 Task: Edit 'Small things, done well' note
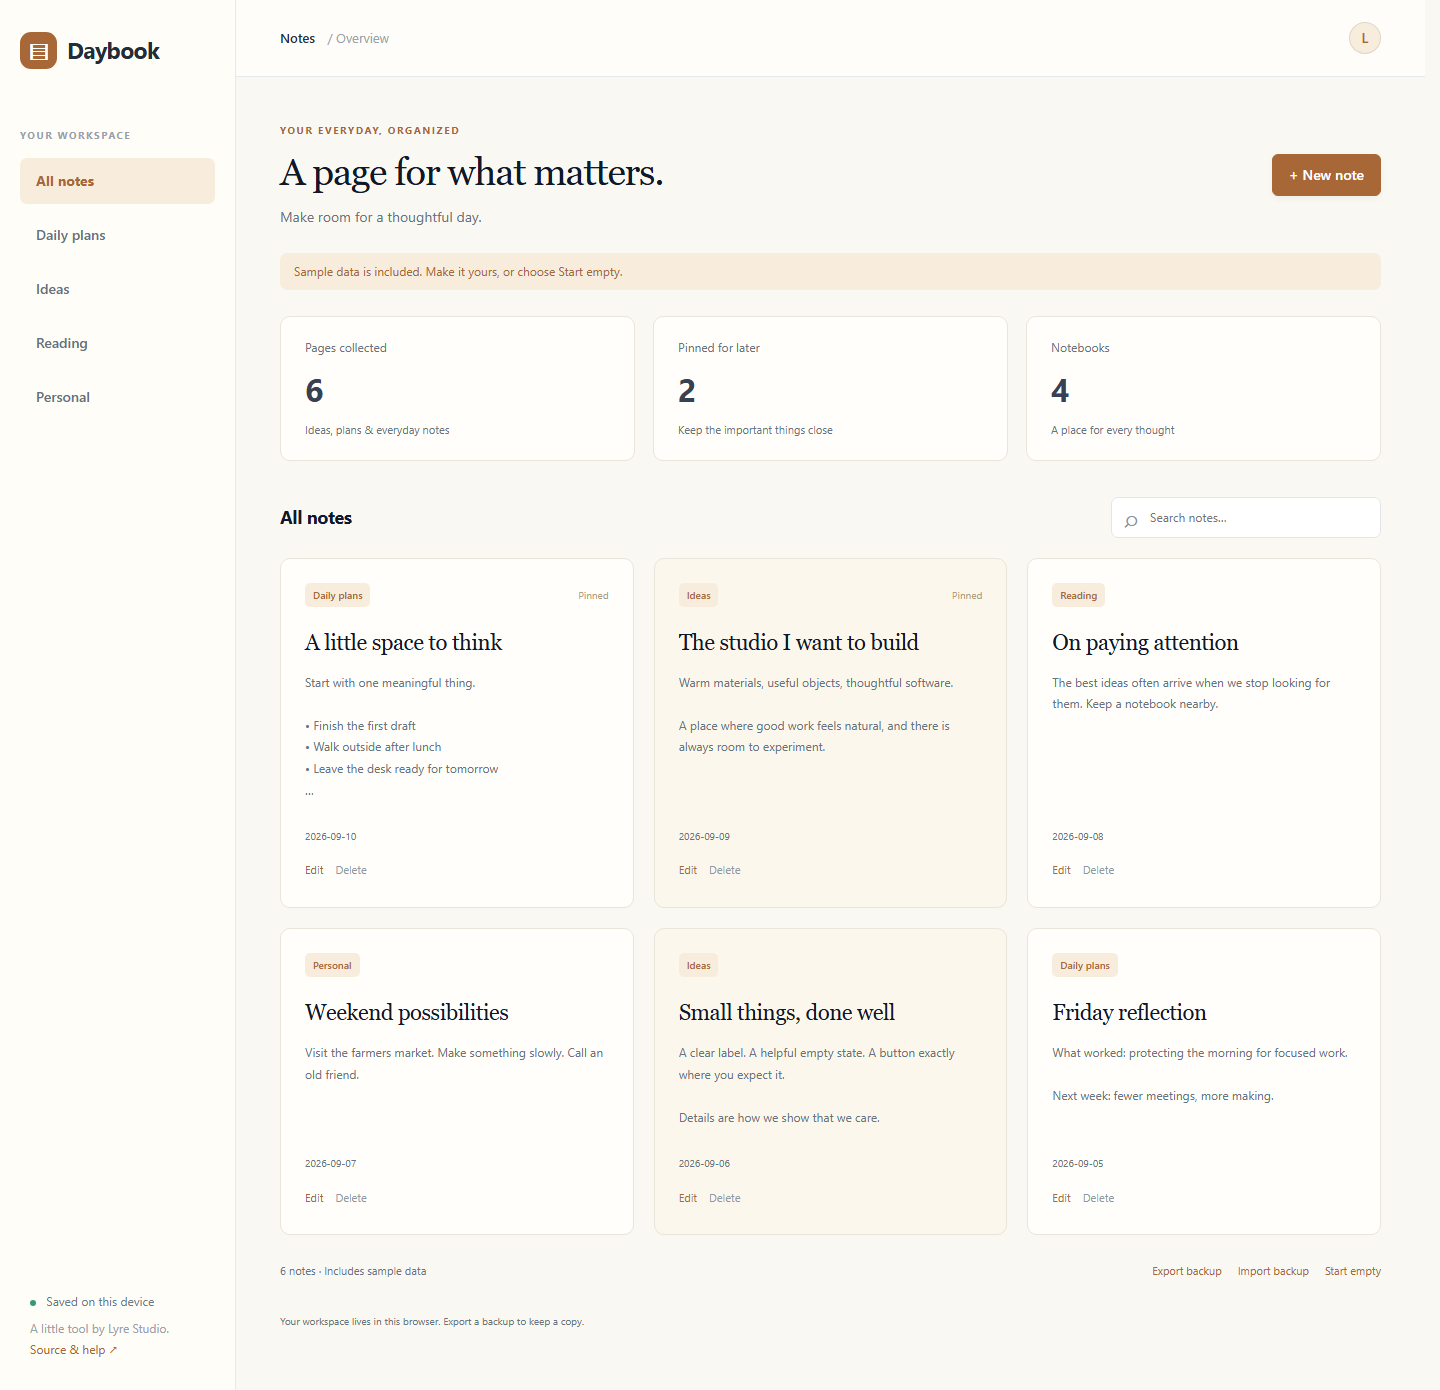(688, 1198)
